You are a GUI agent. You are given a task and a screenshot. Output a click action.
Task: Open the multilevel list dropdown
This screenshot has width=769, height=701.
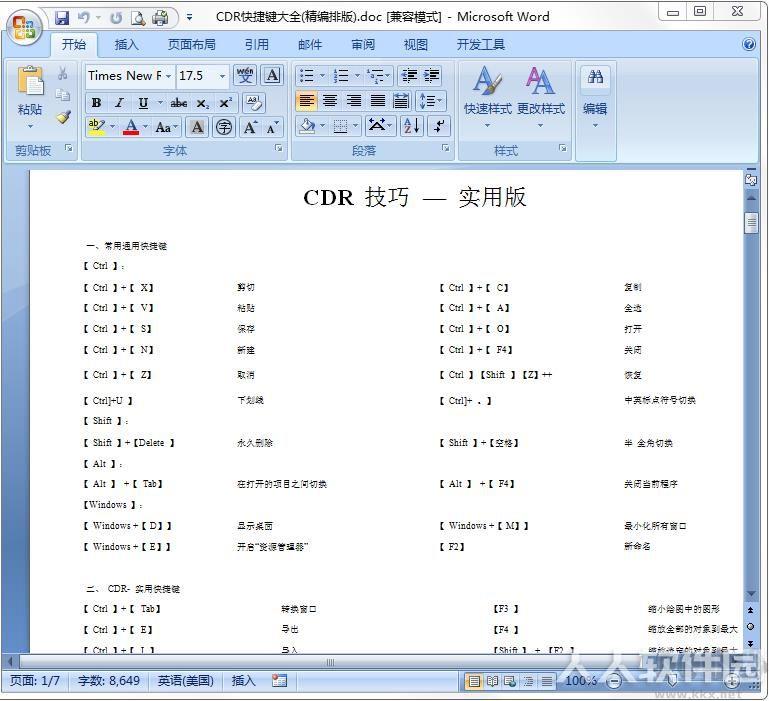[x=379, y=76]
